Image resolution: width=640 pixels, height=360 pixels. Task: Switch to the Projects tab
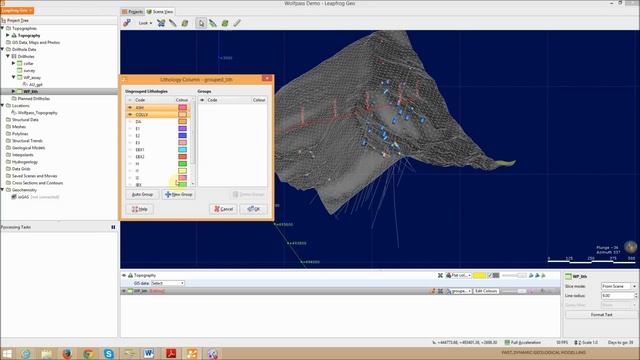click(133, 11)
